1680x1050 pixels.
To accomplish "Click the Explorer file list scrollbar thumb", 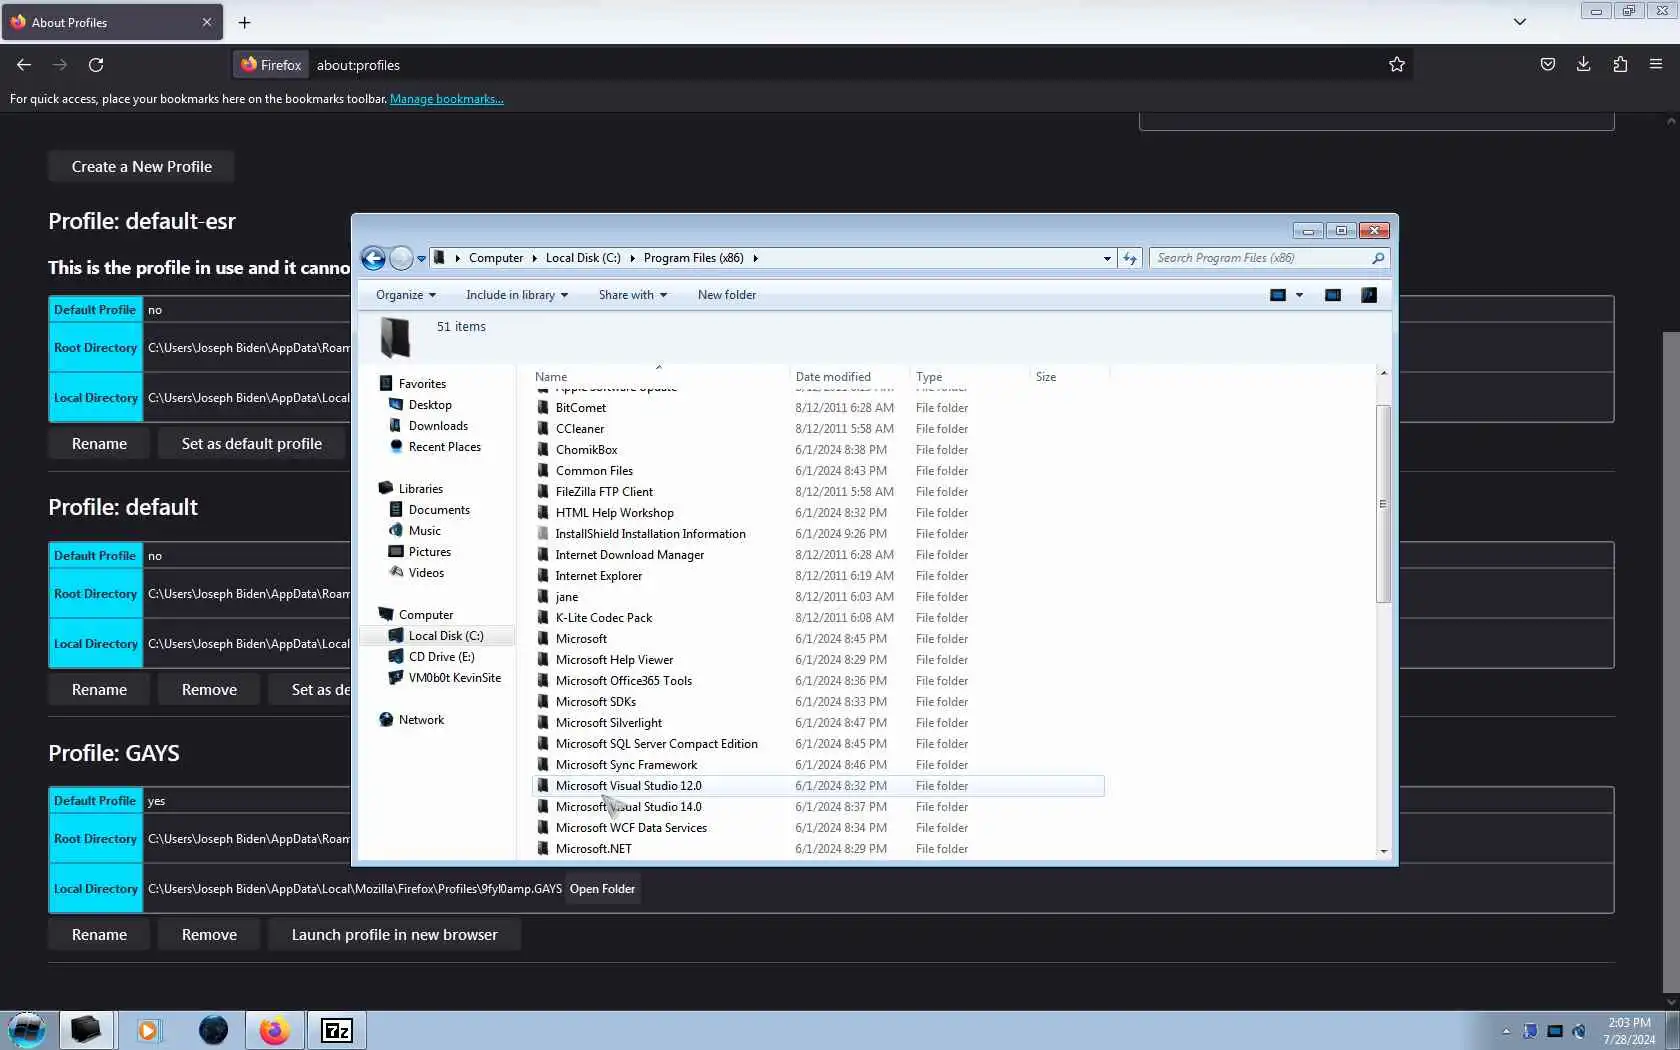I will pyautogui.click(x=1383, y=504).
